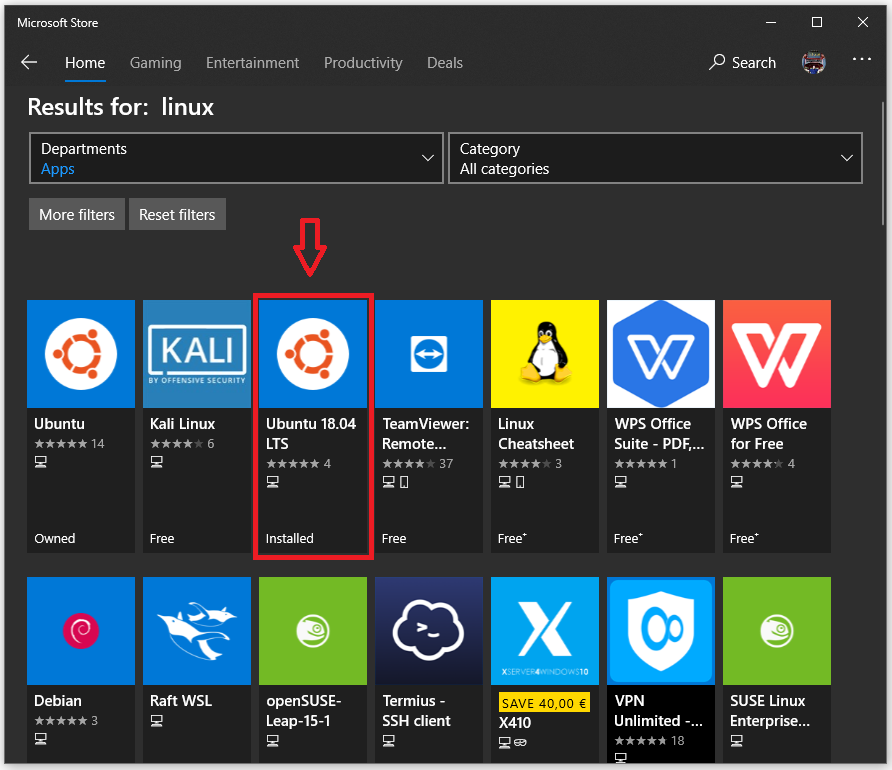This screenshot has width=892, height=770.
Task: Open Termius SSH client icon
Action: point(429,631)
